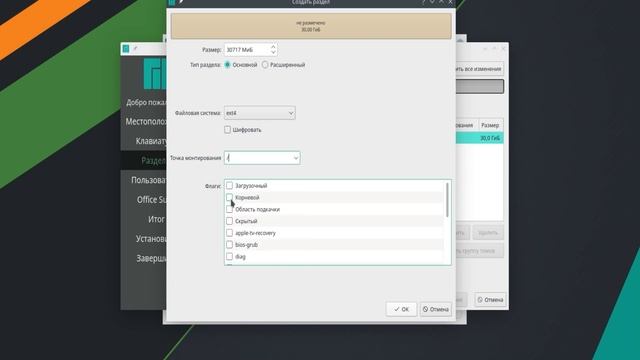Increase partition size with up arrow
The image size is (640, 360).
(x=273, y=47)
